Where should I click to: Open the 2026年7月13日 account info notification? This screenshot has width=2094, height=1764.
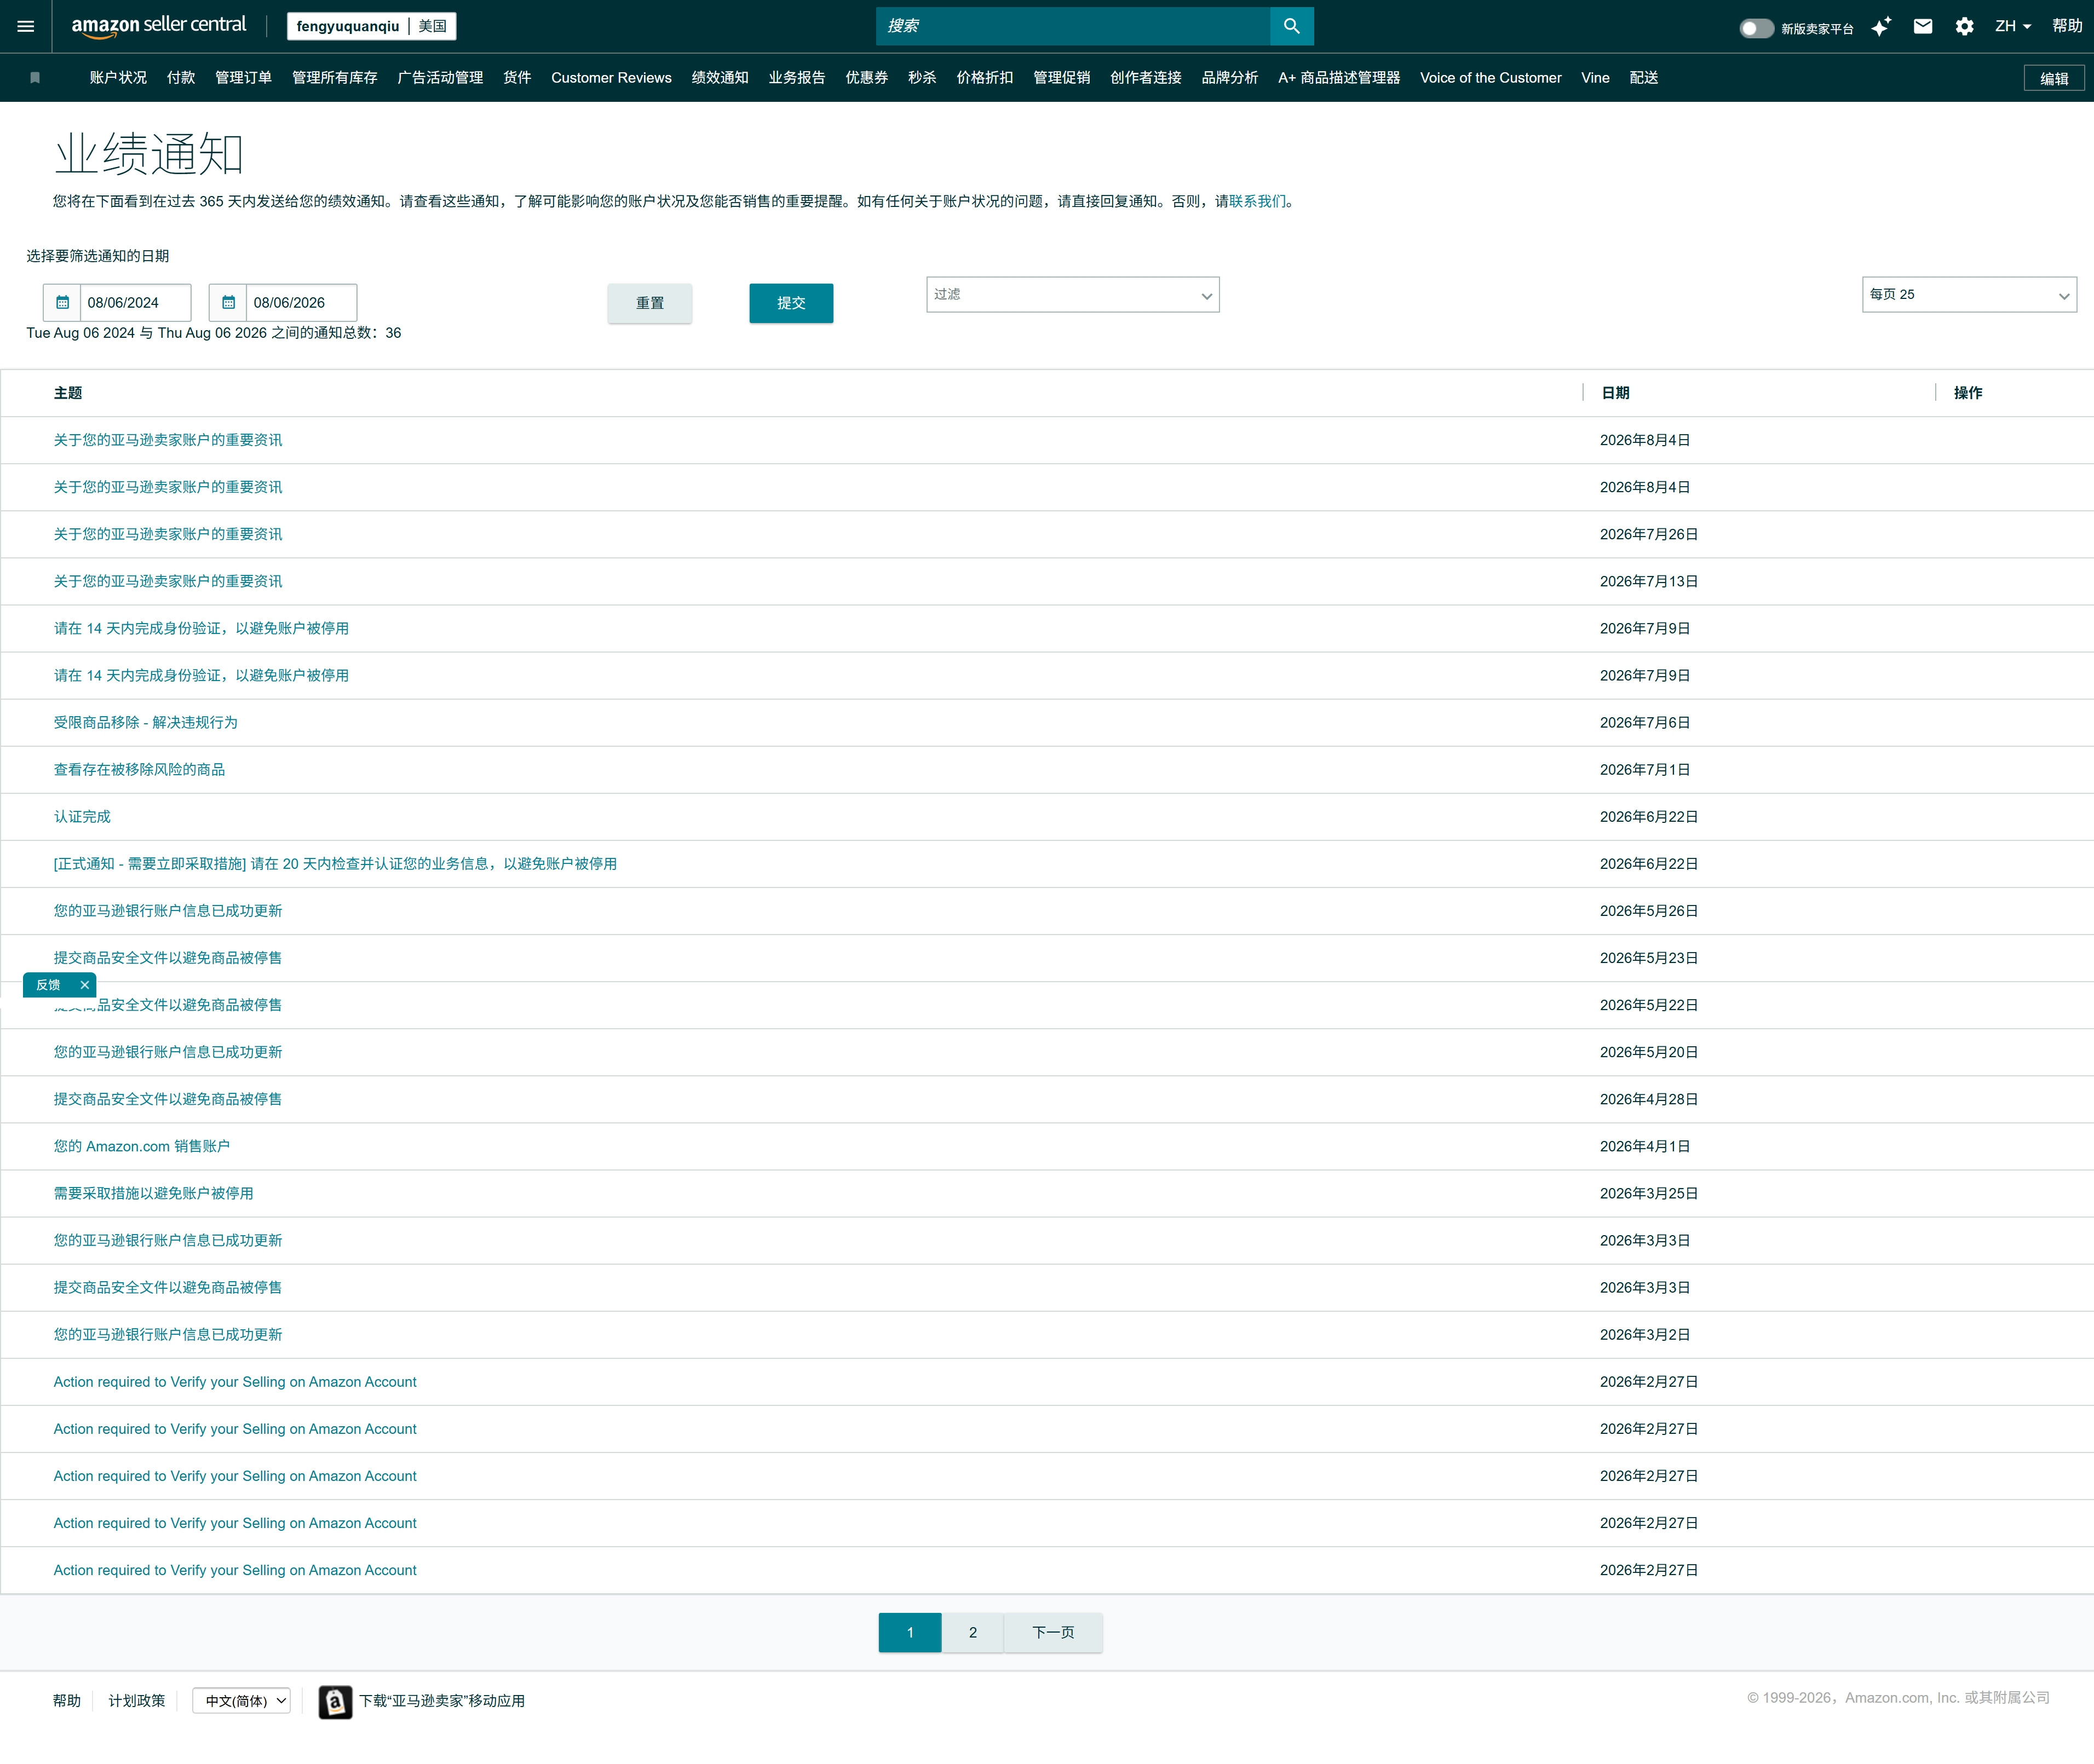(168, 582)
